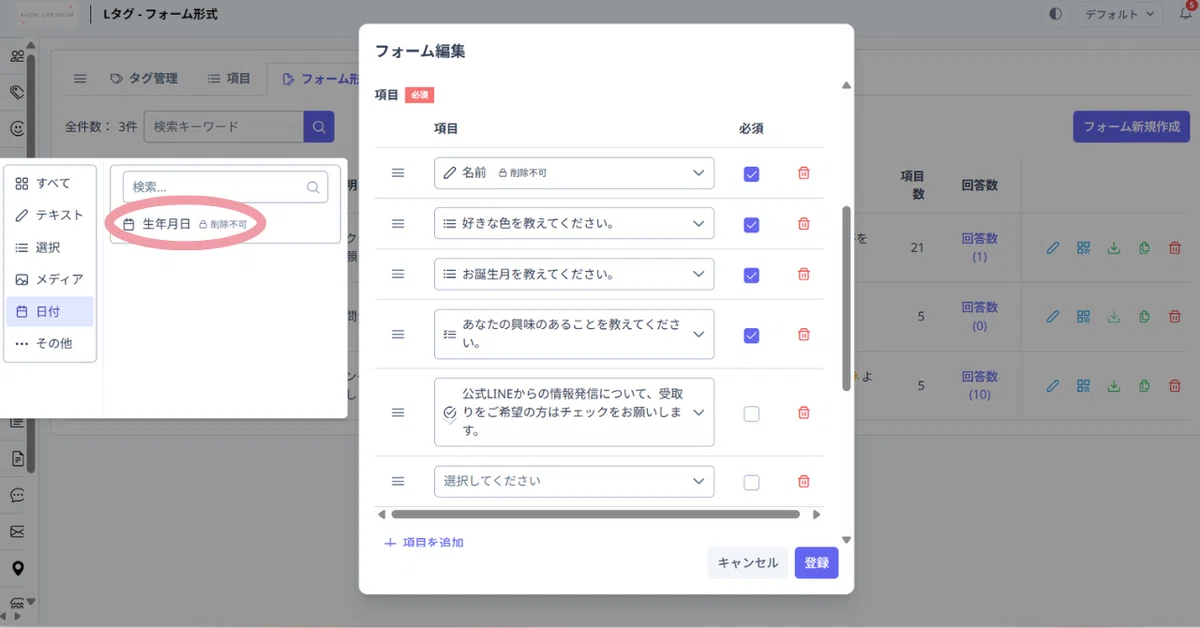Viewport: 1200px width, 628px height.
Task: Copy the form with 回答数 (0)
Action: pos(1144,317)
